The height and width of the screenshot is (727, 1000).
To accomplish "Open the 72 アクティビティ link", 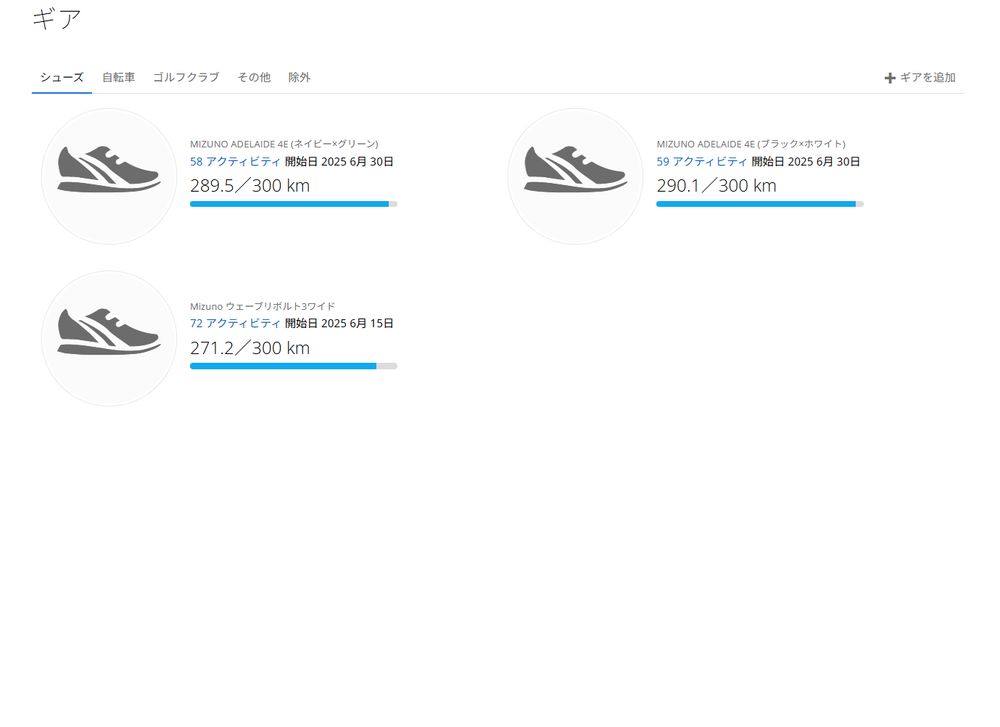I will (235, 323).
